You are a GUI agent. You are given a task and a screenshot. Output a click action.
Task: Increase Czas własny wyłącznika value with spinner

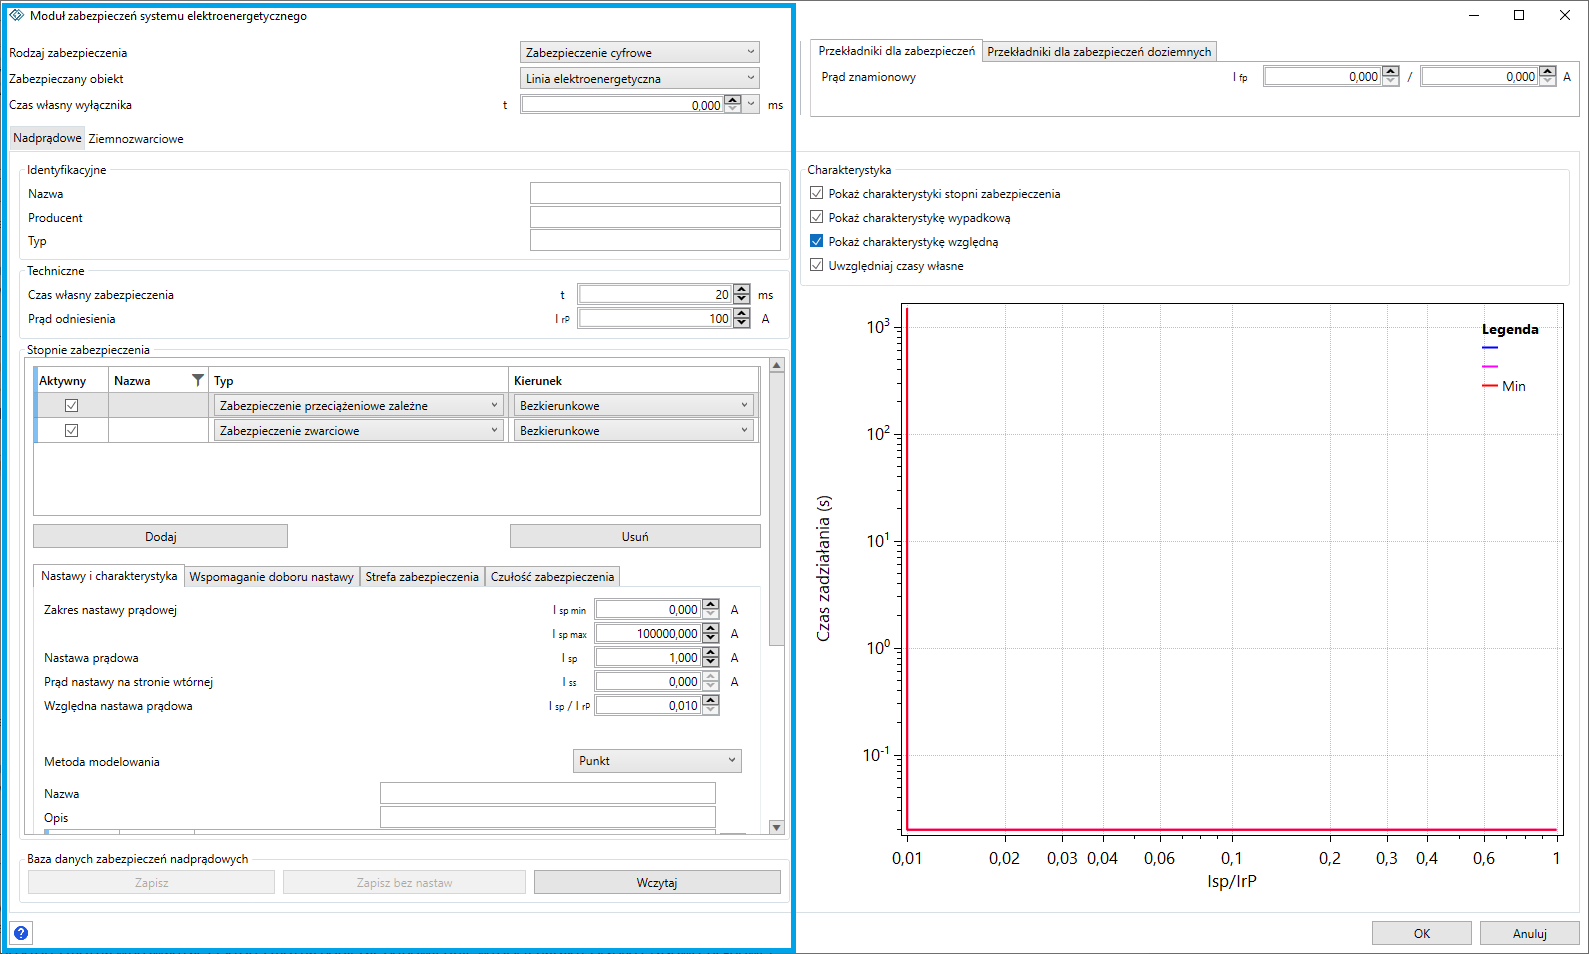tap(733, 100)
